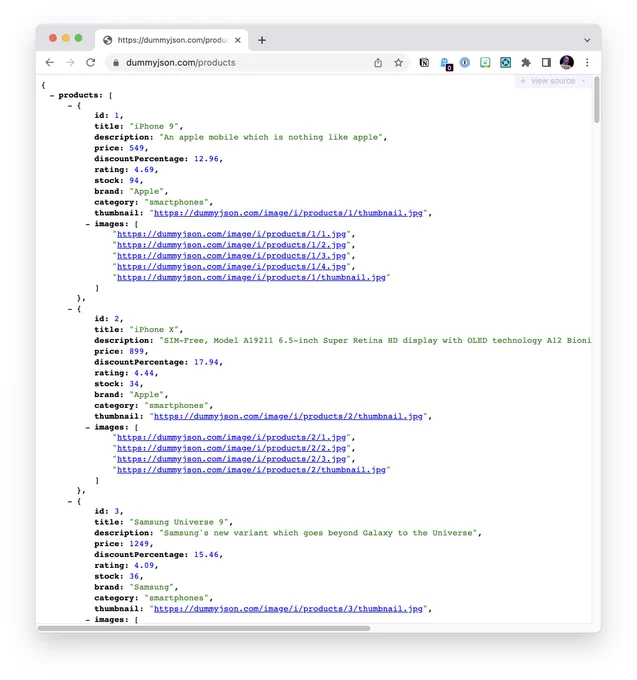The height and width of the screenshot is (680, 637).
Task: Click the lock icon in address bar
Action: tap(116, 63)
